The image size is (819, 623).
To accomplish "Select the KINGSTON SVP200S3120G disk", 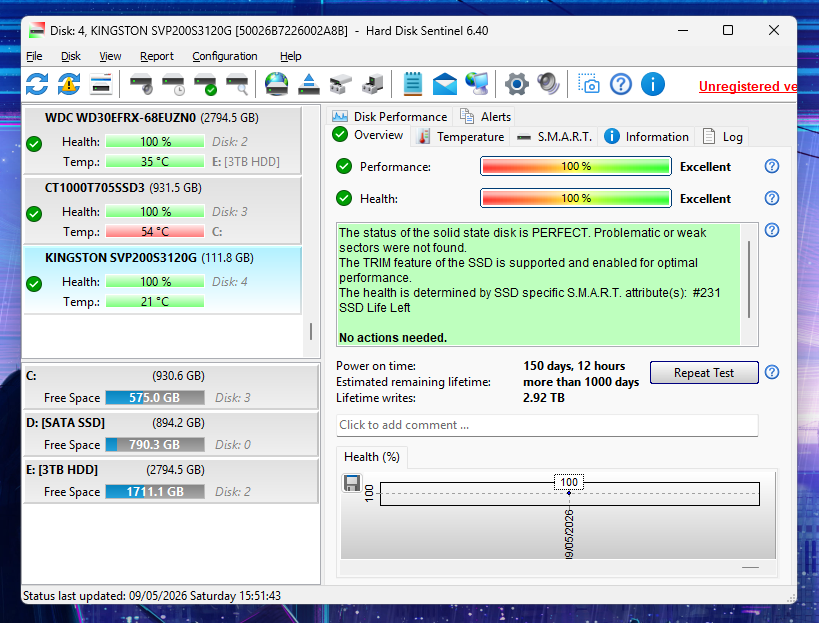I will 162,280.
